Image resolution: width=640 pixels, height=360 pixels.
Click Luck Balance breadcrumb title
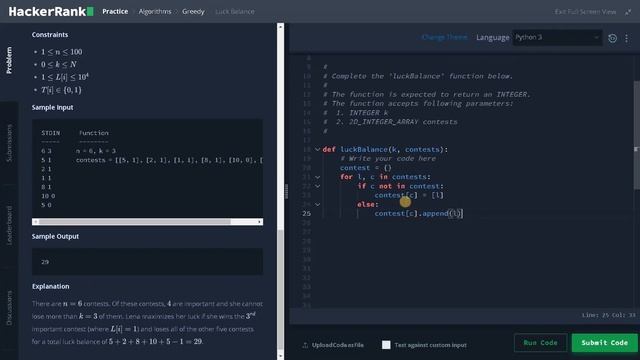(235, 11)
